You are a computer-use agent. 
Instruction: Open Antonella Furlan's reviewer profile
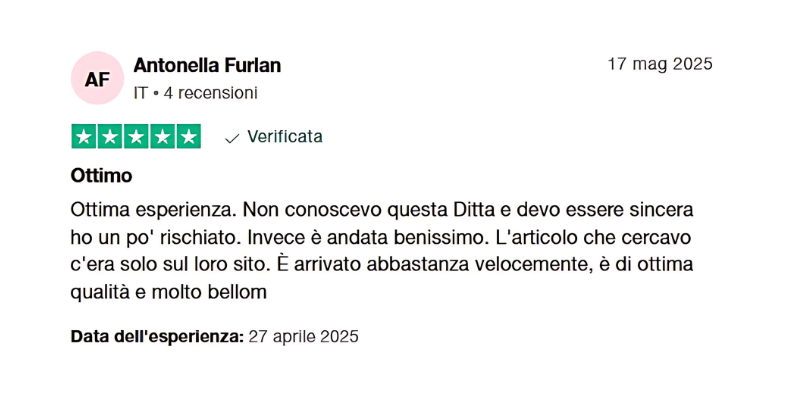tap(207, 65)
